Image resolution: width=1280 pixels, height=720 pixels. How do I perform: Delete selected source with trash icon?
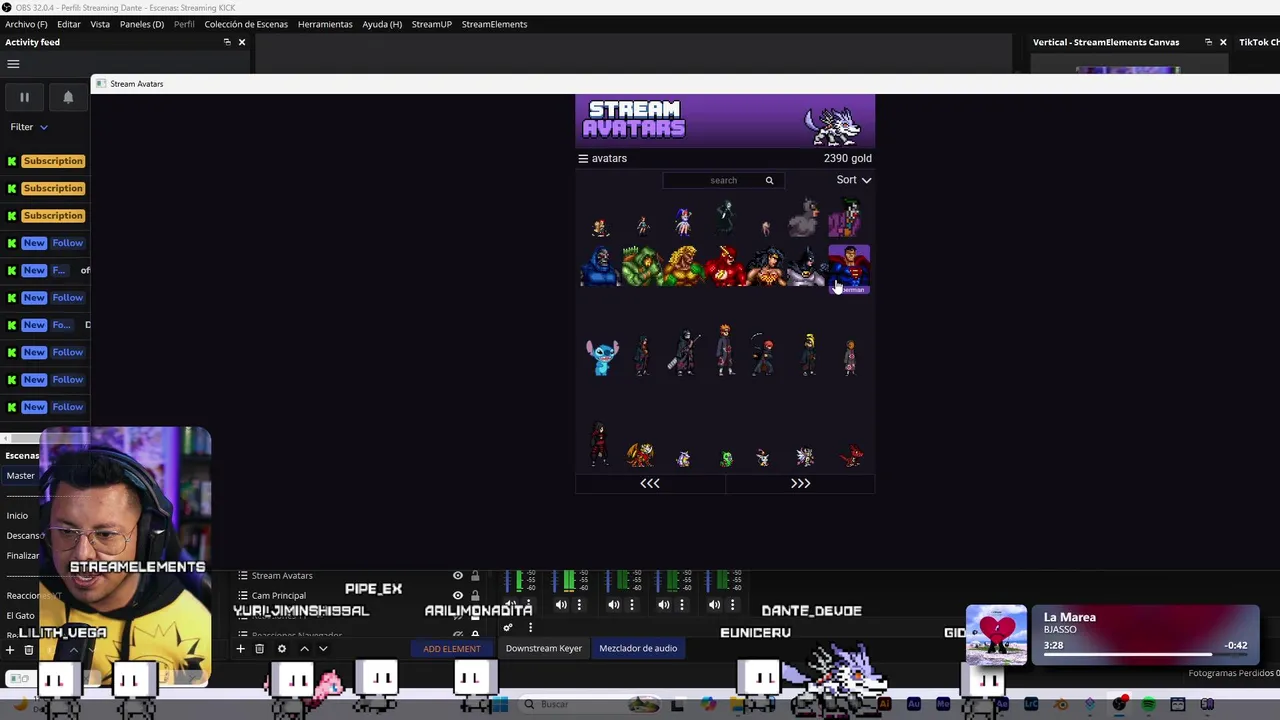(x=259, y=649)
